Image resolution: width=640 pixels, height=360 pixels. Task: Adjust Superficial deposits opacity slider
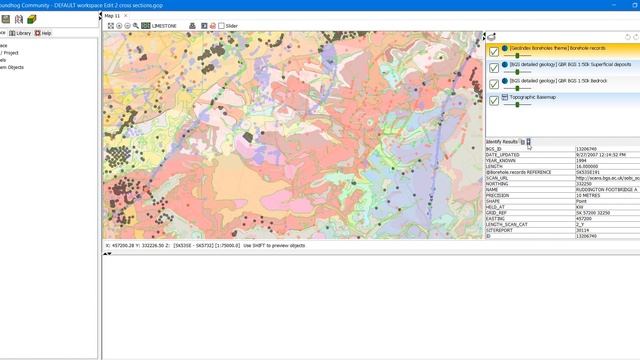[517, 72]
